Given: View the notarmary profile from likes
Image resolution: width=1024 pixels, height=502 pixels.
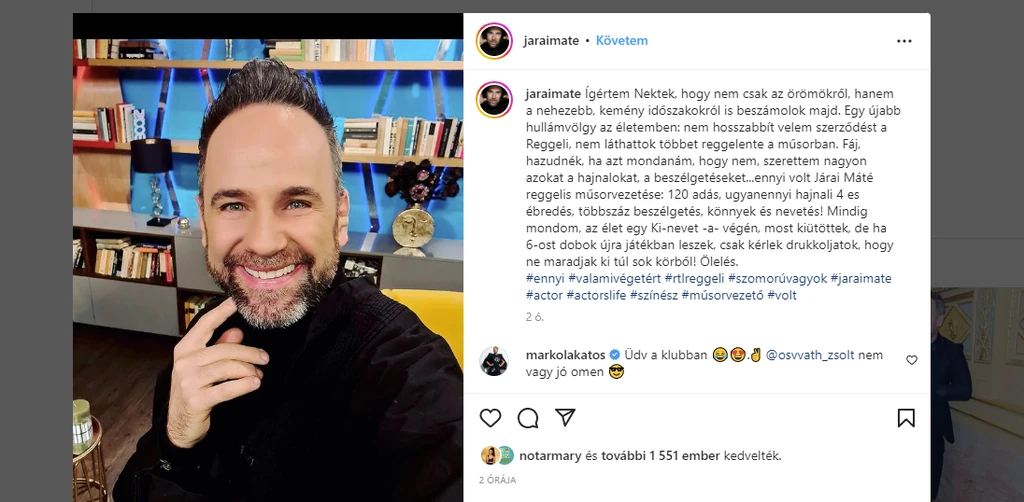Looking at the screenshot, I should click(x=550, y=456).
